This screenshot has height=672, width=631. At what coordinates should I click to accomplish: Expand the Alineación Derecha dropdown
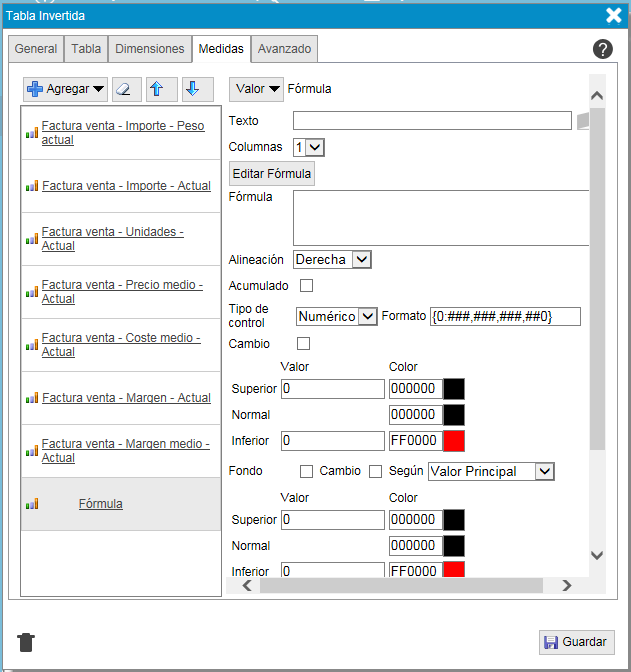[x=332, y=260]
